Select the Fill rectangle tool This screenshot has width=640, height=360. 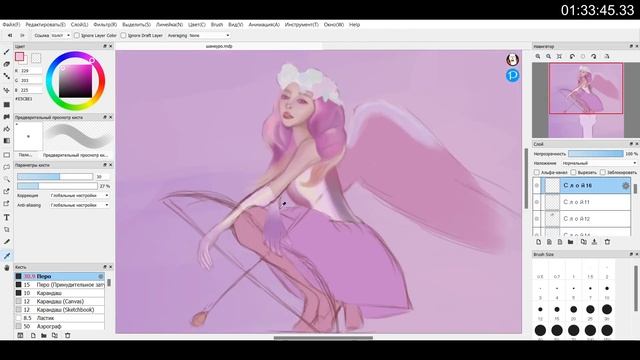tap(7, 104)
